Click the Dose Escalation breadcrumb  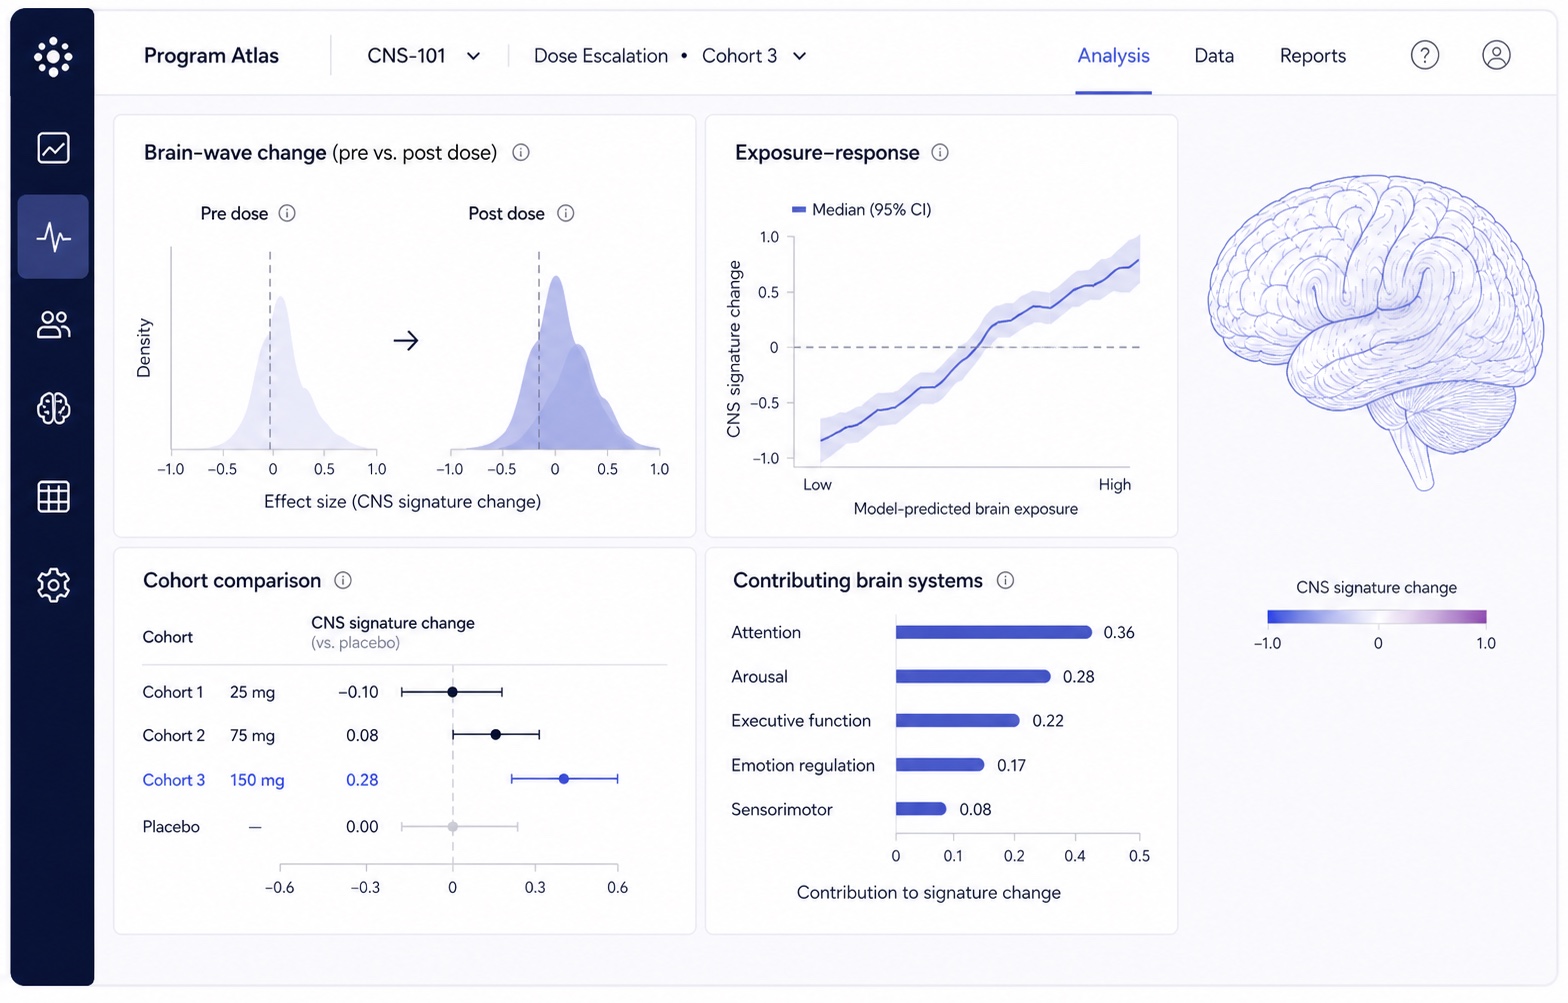(601, 56)
